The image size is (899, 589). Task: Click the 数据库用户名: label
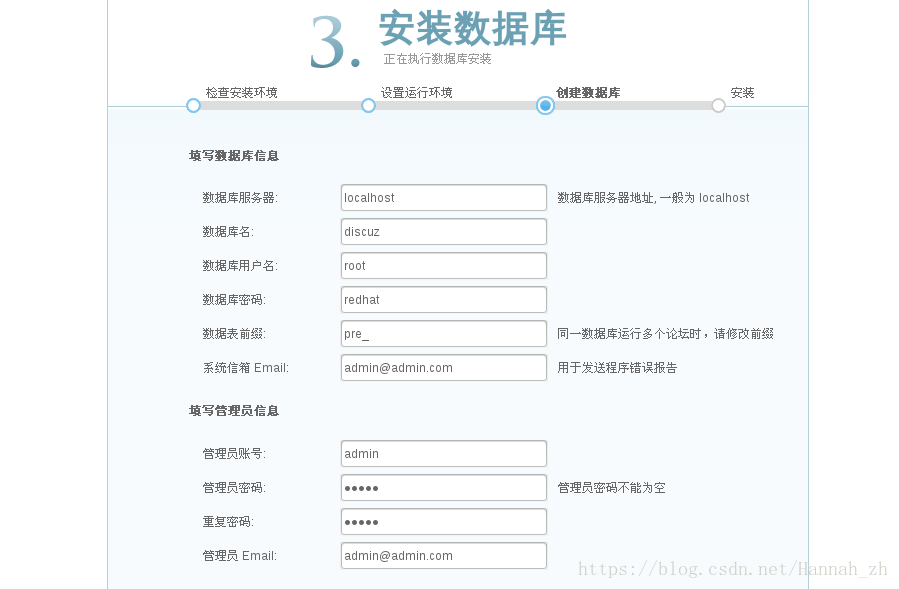pyautogui.click(x=240, y=266)
